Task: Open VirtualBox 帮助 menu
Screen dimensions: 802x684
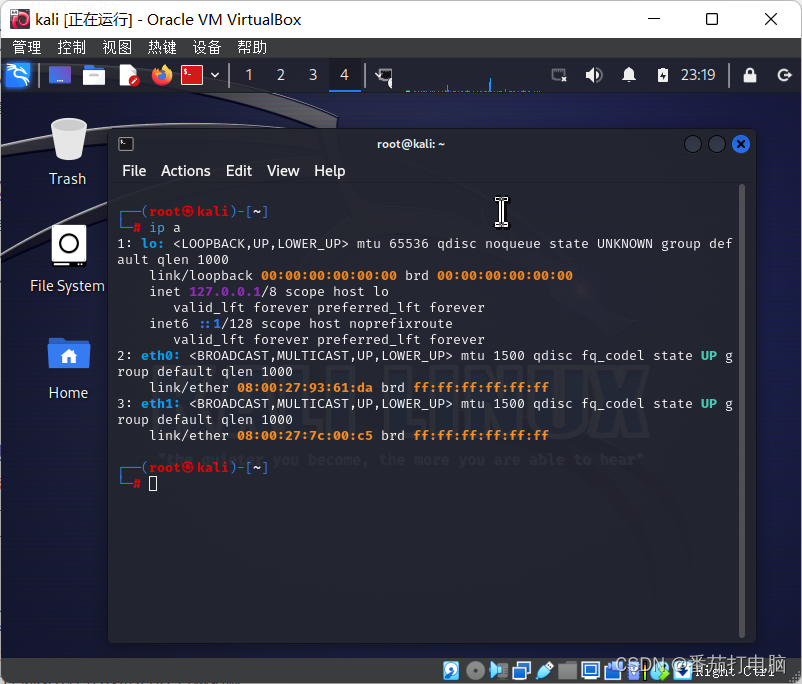Action: click(252, 48)
